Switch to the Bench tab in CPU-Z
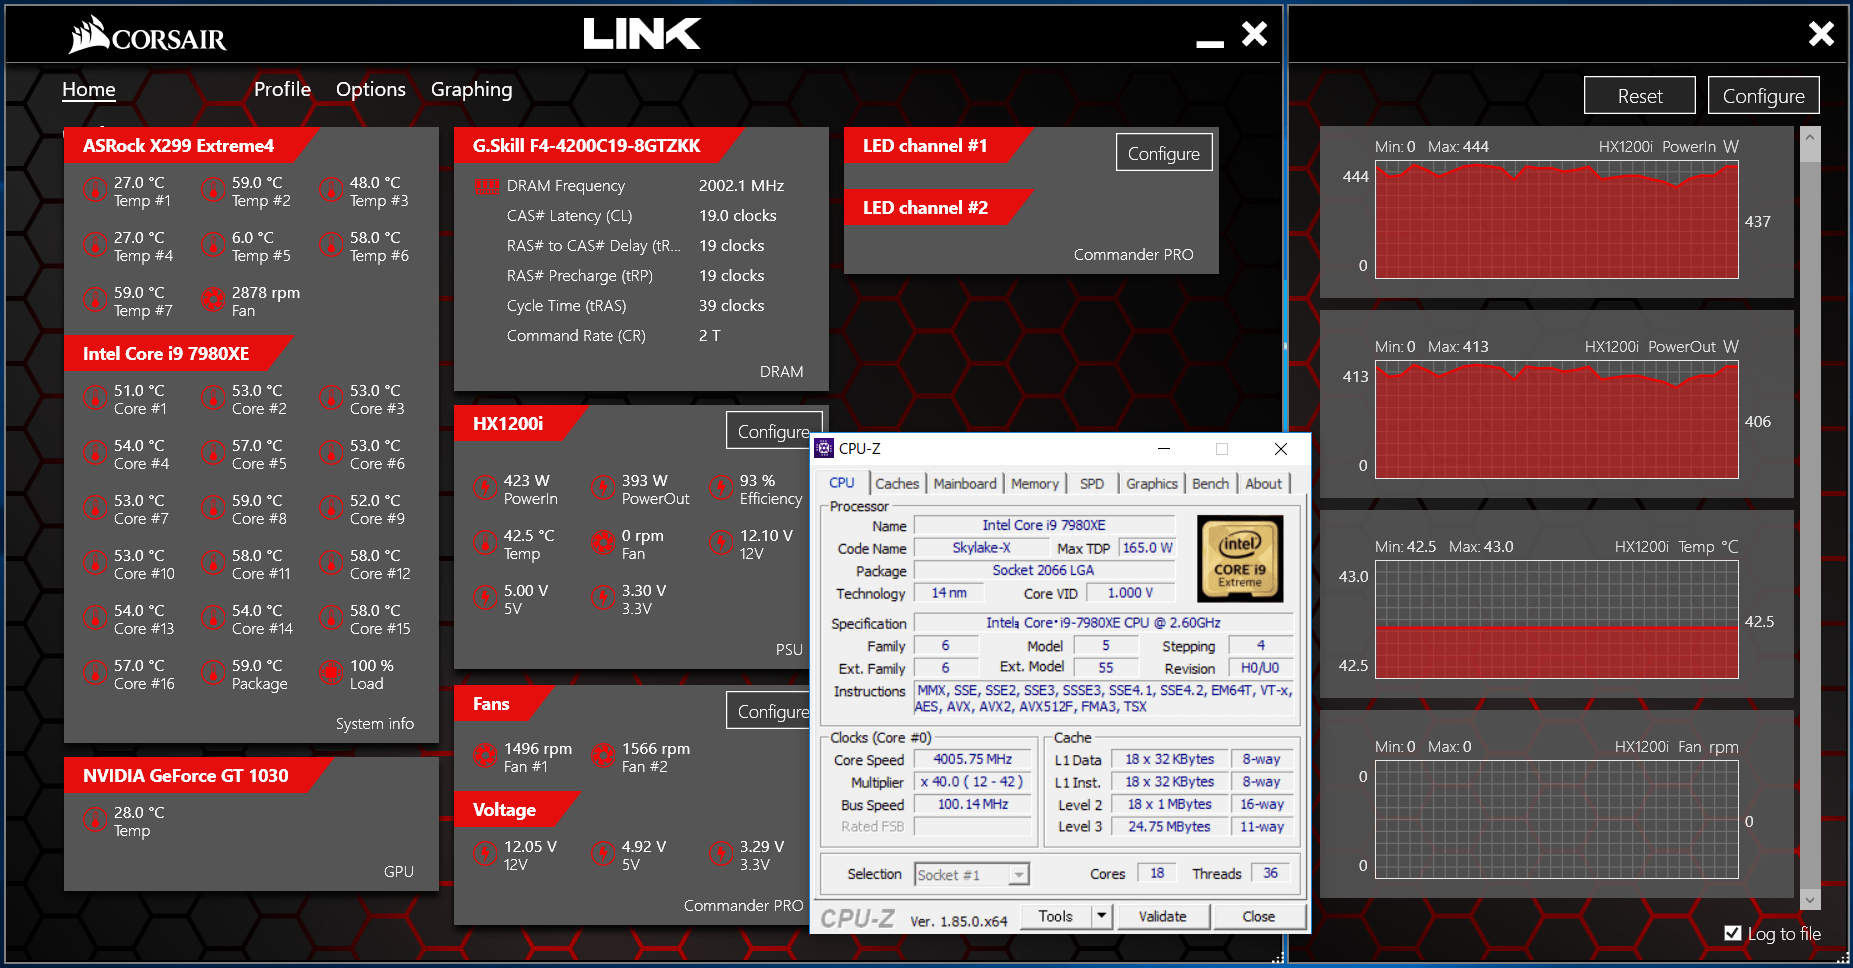The width and height of the screenshot is (1853, 968). pos(1211,484)
